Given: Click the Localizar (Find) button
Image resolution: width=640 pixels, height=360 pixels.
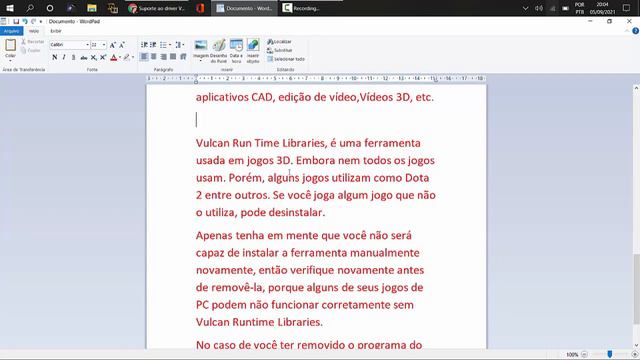Looking at the screenshot, I should click(280, 42).
